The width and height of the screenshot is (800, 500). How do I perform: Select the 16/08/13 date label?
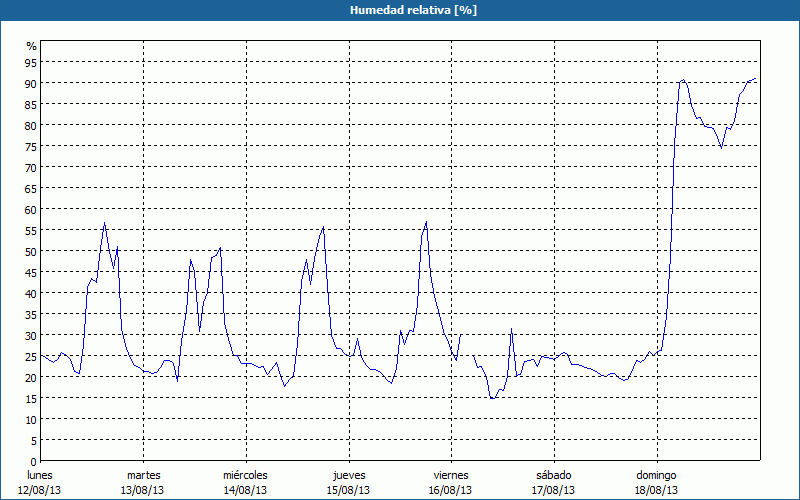pos(451,490)
